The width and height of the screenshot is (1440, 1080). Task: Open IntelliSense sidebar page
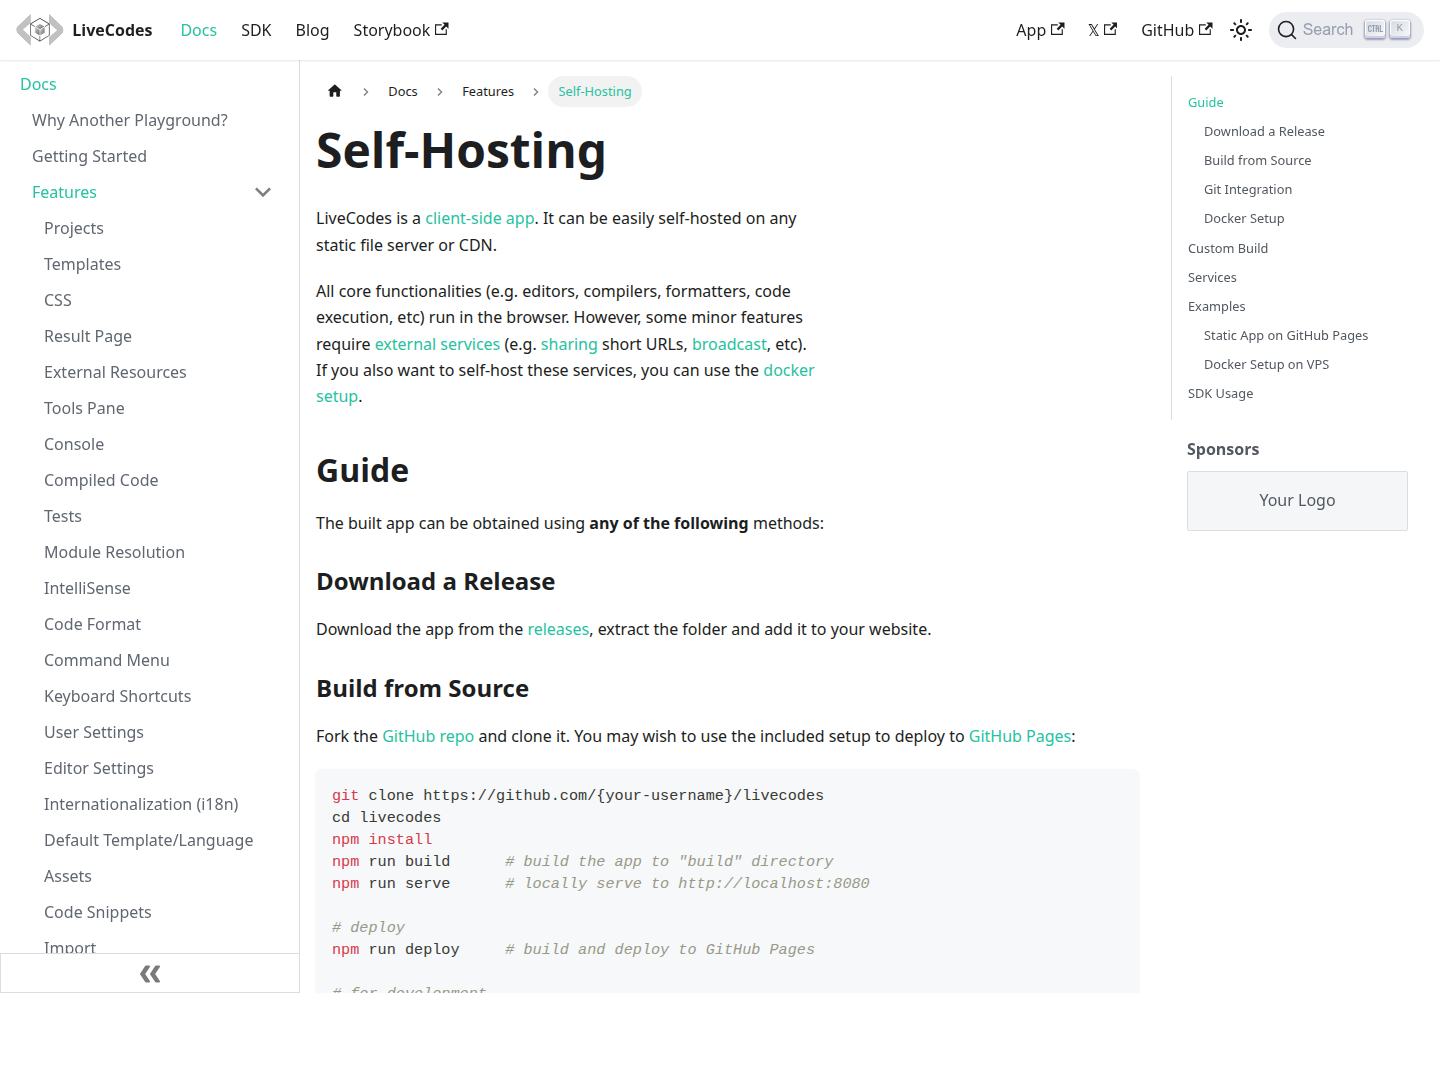(x=87, y=588)
